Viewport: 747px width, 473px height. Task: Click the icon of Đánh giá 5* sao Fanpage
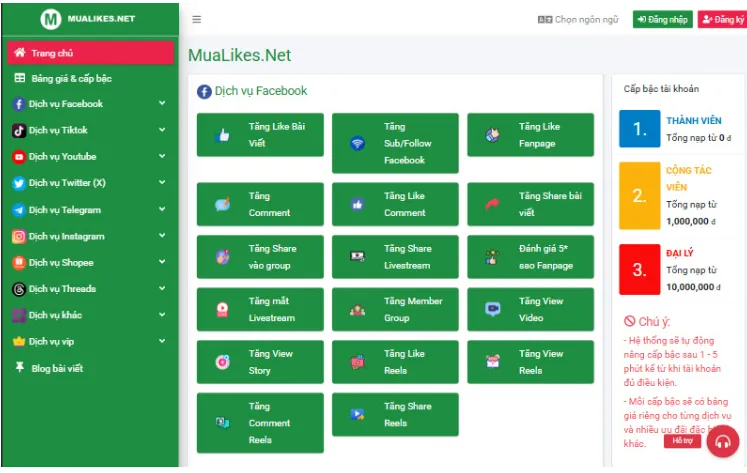tap(492, 257)
